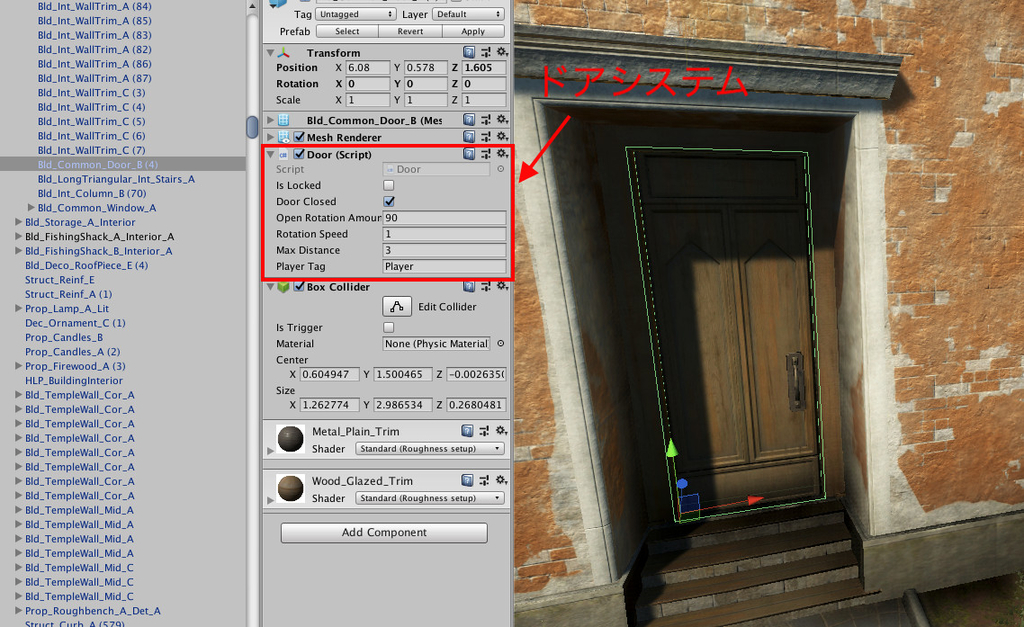Open Transform component help icon

coord(469,52)
